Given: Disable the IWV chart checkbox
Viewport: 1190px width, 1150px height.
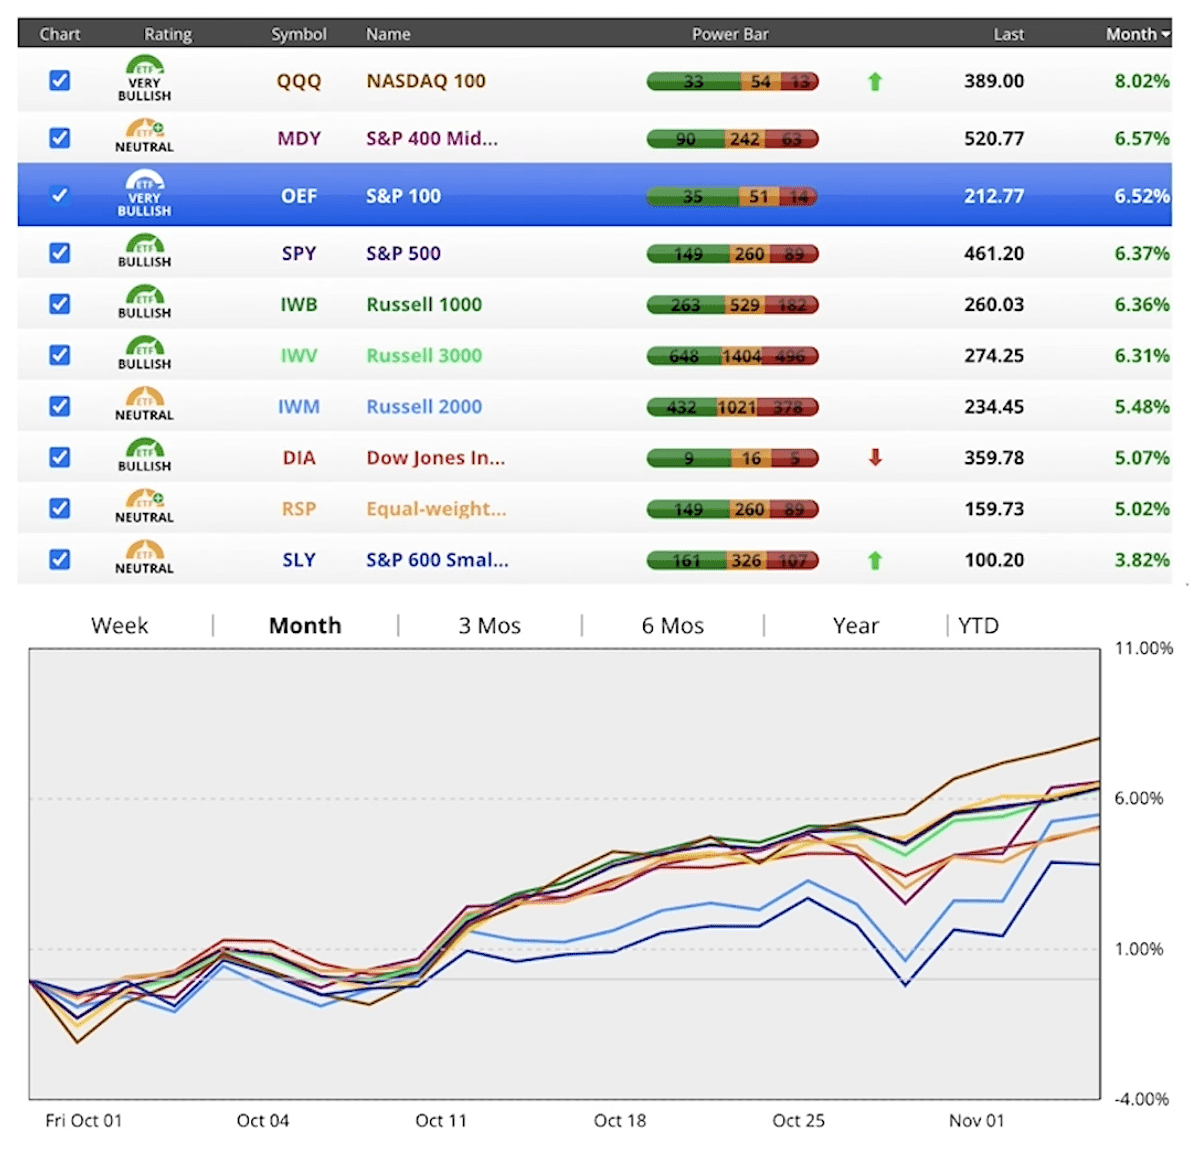Looking at the screenshot, I should (60, 355).
